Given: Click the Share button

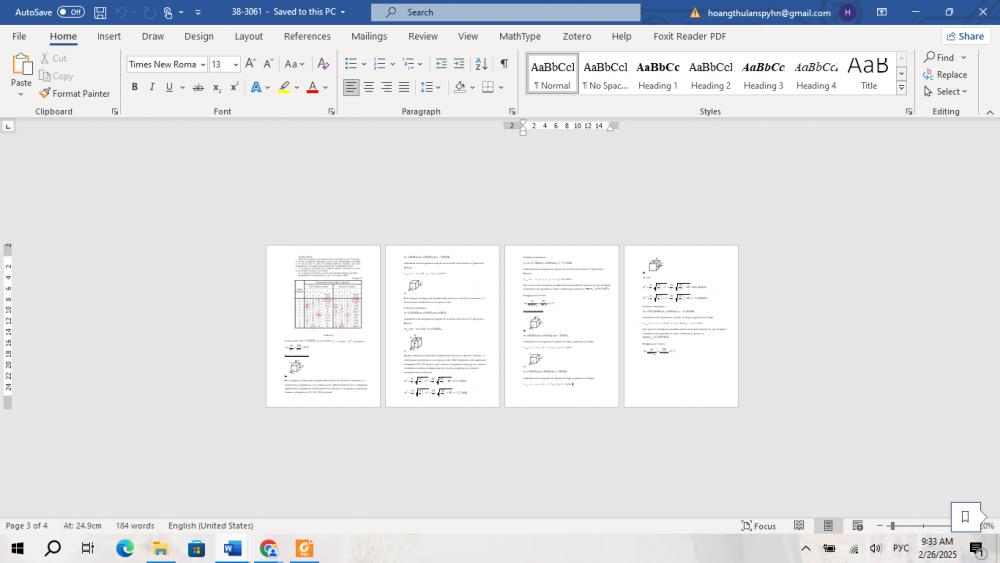Looking at the screenshot, I should [x=964, y=36].
